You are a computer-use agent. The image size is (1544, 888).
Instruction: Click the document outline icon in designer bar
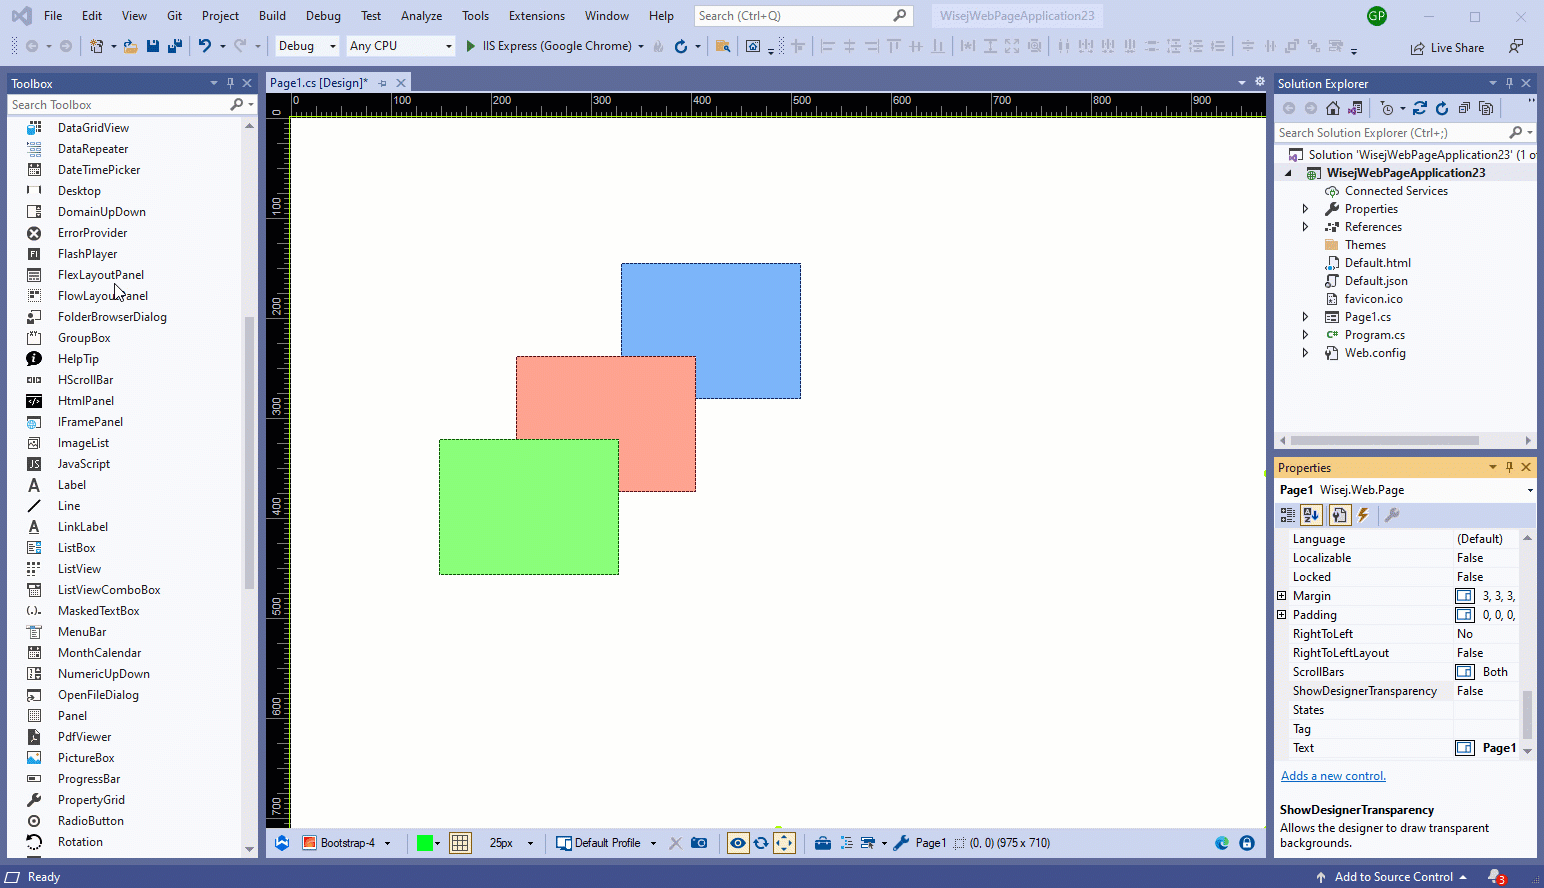846,843
